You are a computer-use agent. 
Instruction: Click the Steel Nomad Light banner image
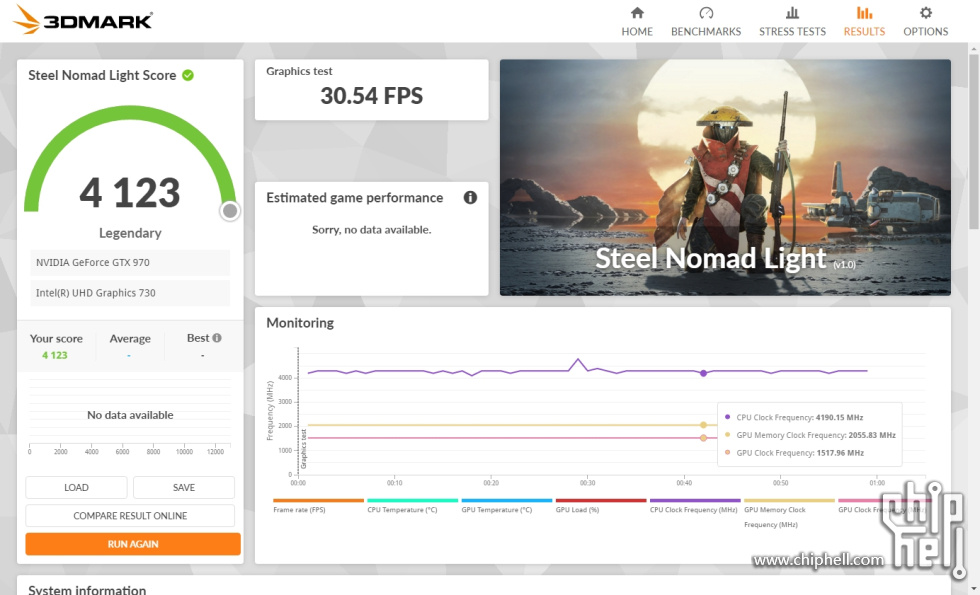point(725,178)
